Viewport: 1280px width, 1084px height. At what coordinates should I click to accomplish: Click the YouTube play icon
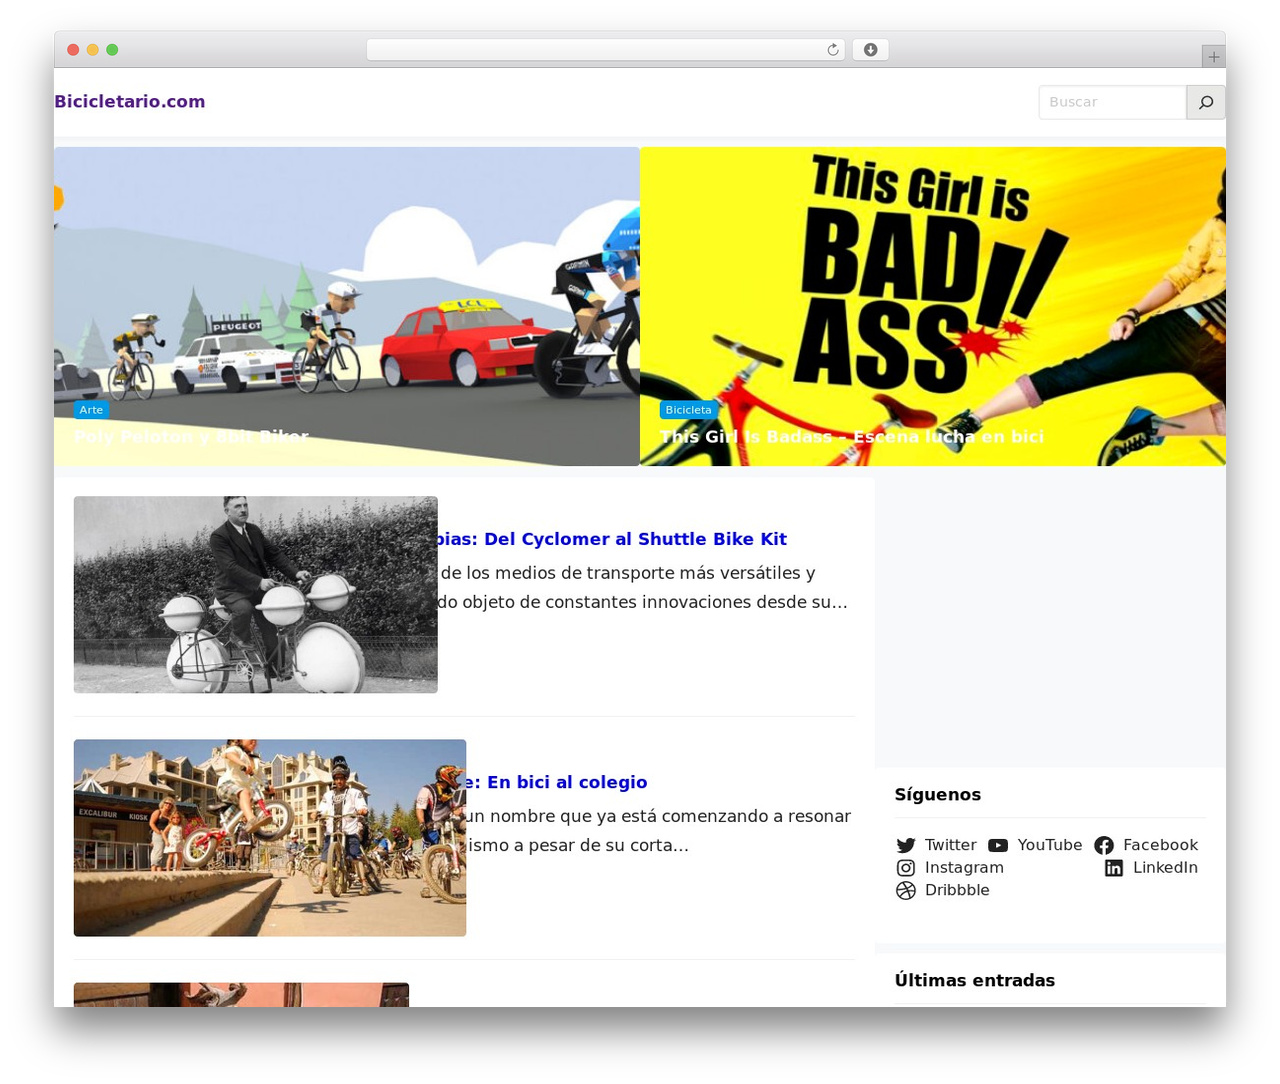coord(998,845)
